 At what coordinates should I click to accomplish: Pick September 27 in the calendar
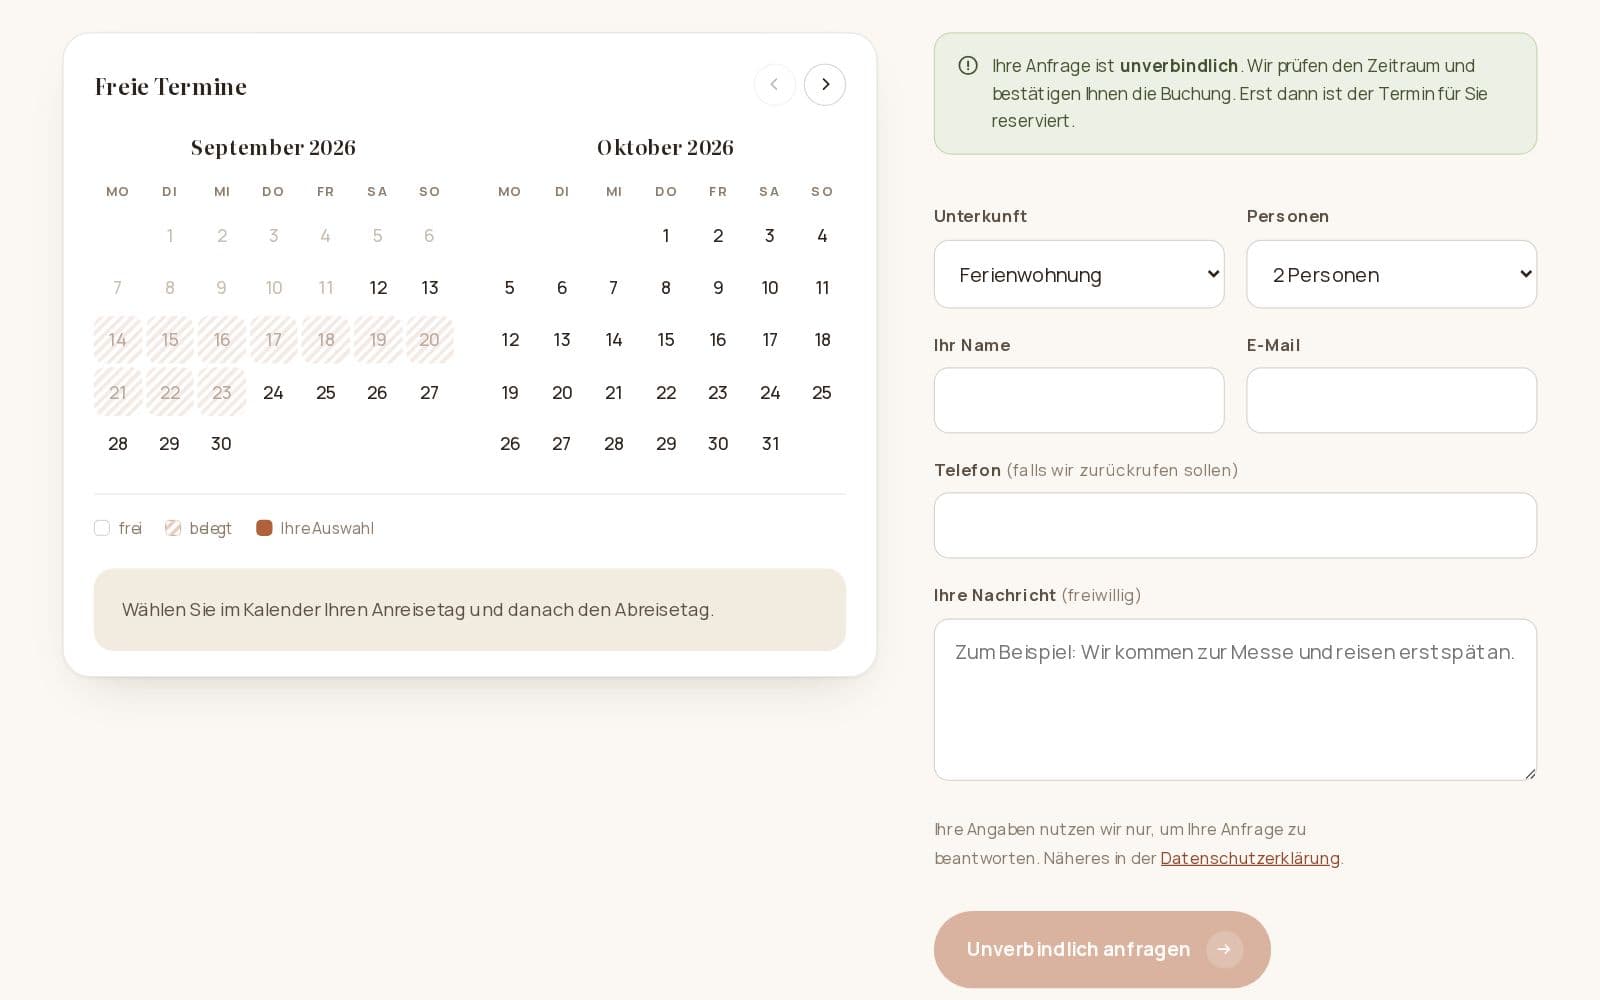tap(430, 392)
